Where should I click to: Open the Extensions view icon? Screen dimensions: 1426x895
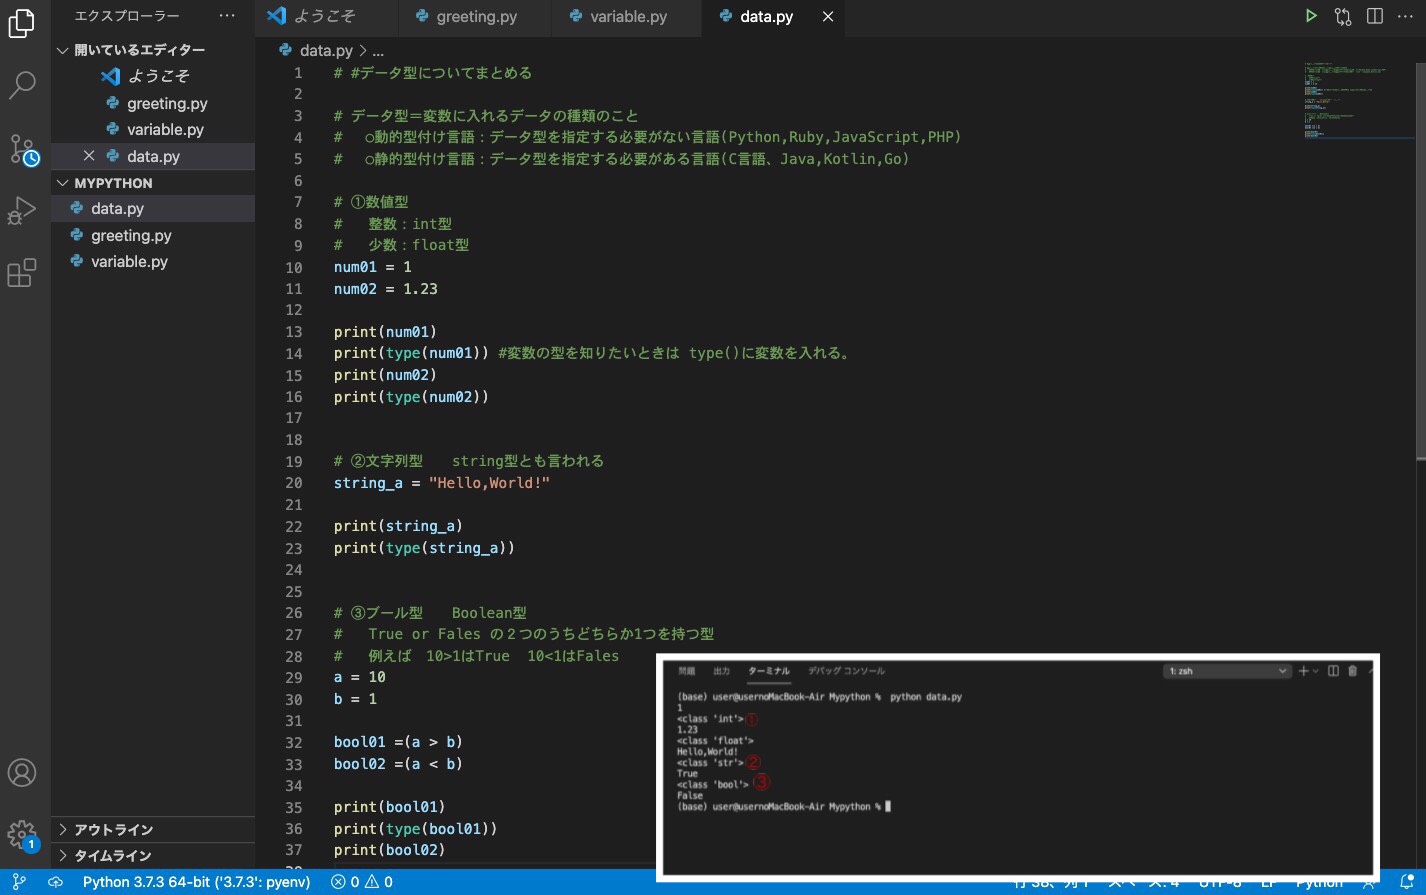point(21,273)
